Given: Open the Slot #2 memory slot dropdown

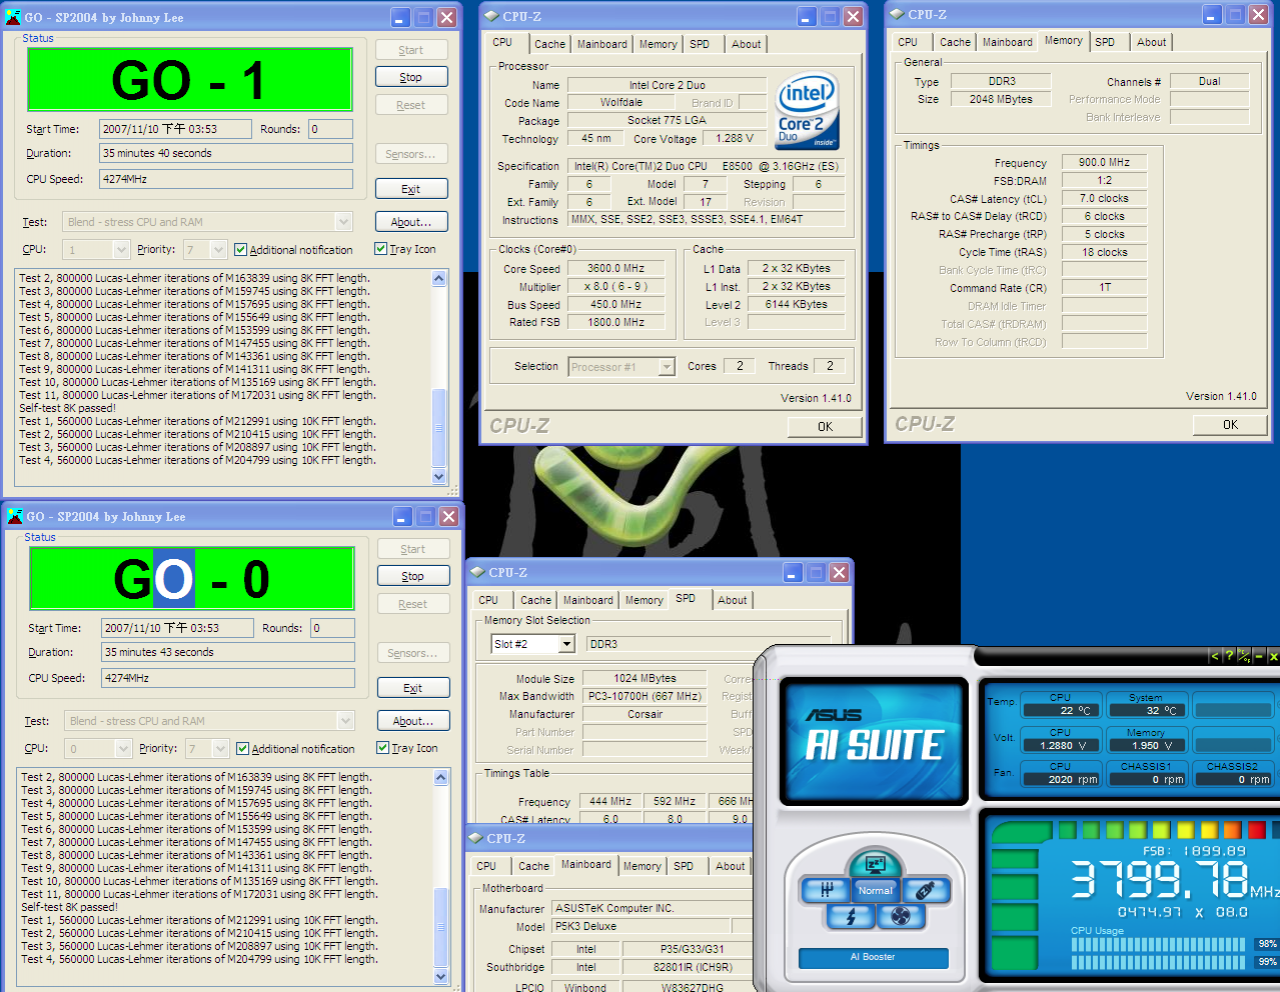Looking at the screenshot, I should (567, 644).
